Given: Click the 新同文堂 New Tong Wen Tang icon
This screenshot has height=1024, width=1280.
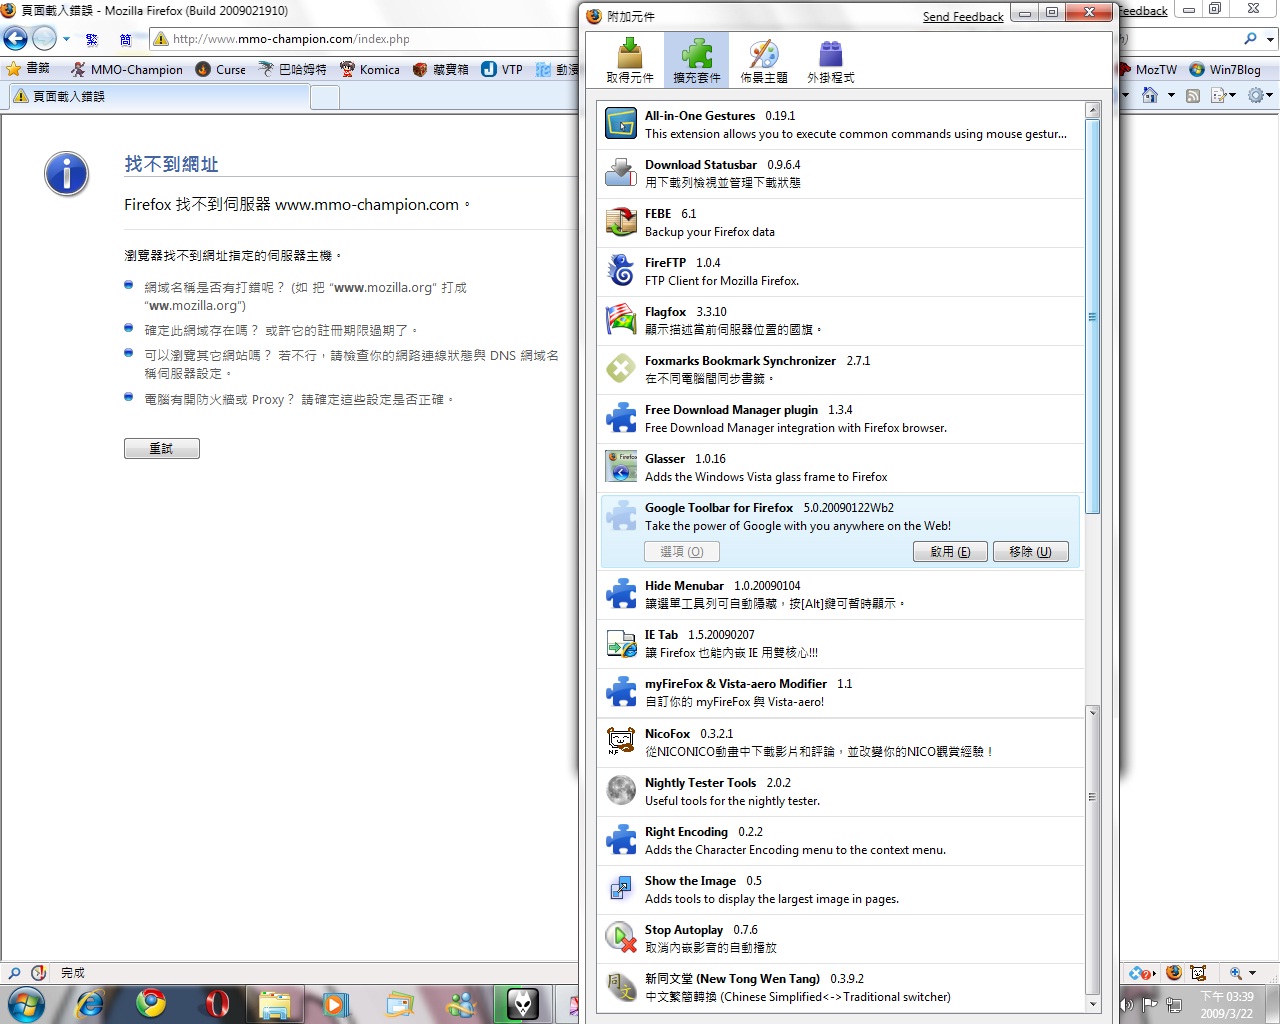Looking at the screenshot, I should click(621, 987).
